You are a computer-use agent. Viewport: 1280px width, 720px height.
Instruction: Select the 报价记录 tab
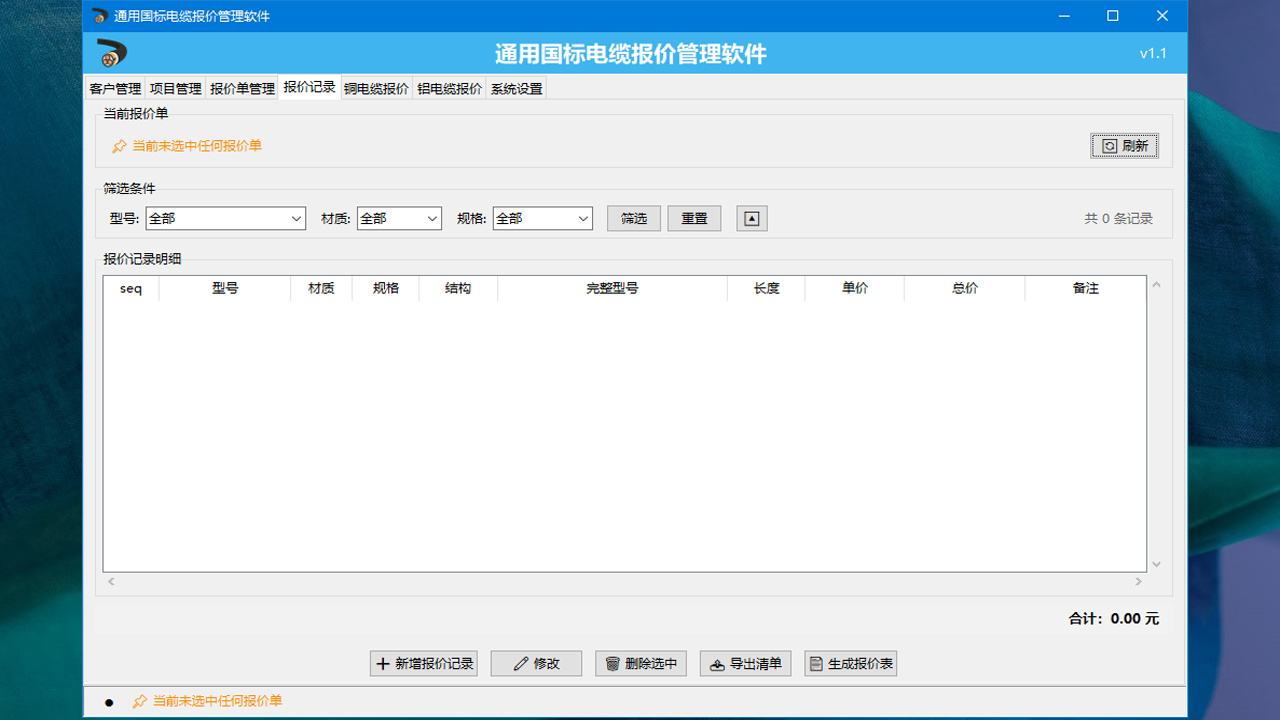pos(309,87)
